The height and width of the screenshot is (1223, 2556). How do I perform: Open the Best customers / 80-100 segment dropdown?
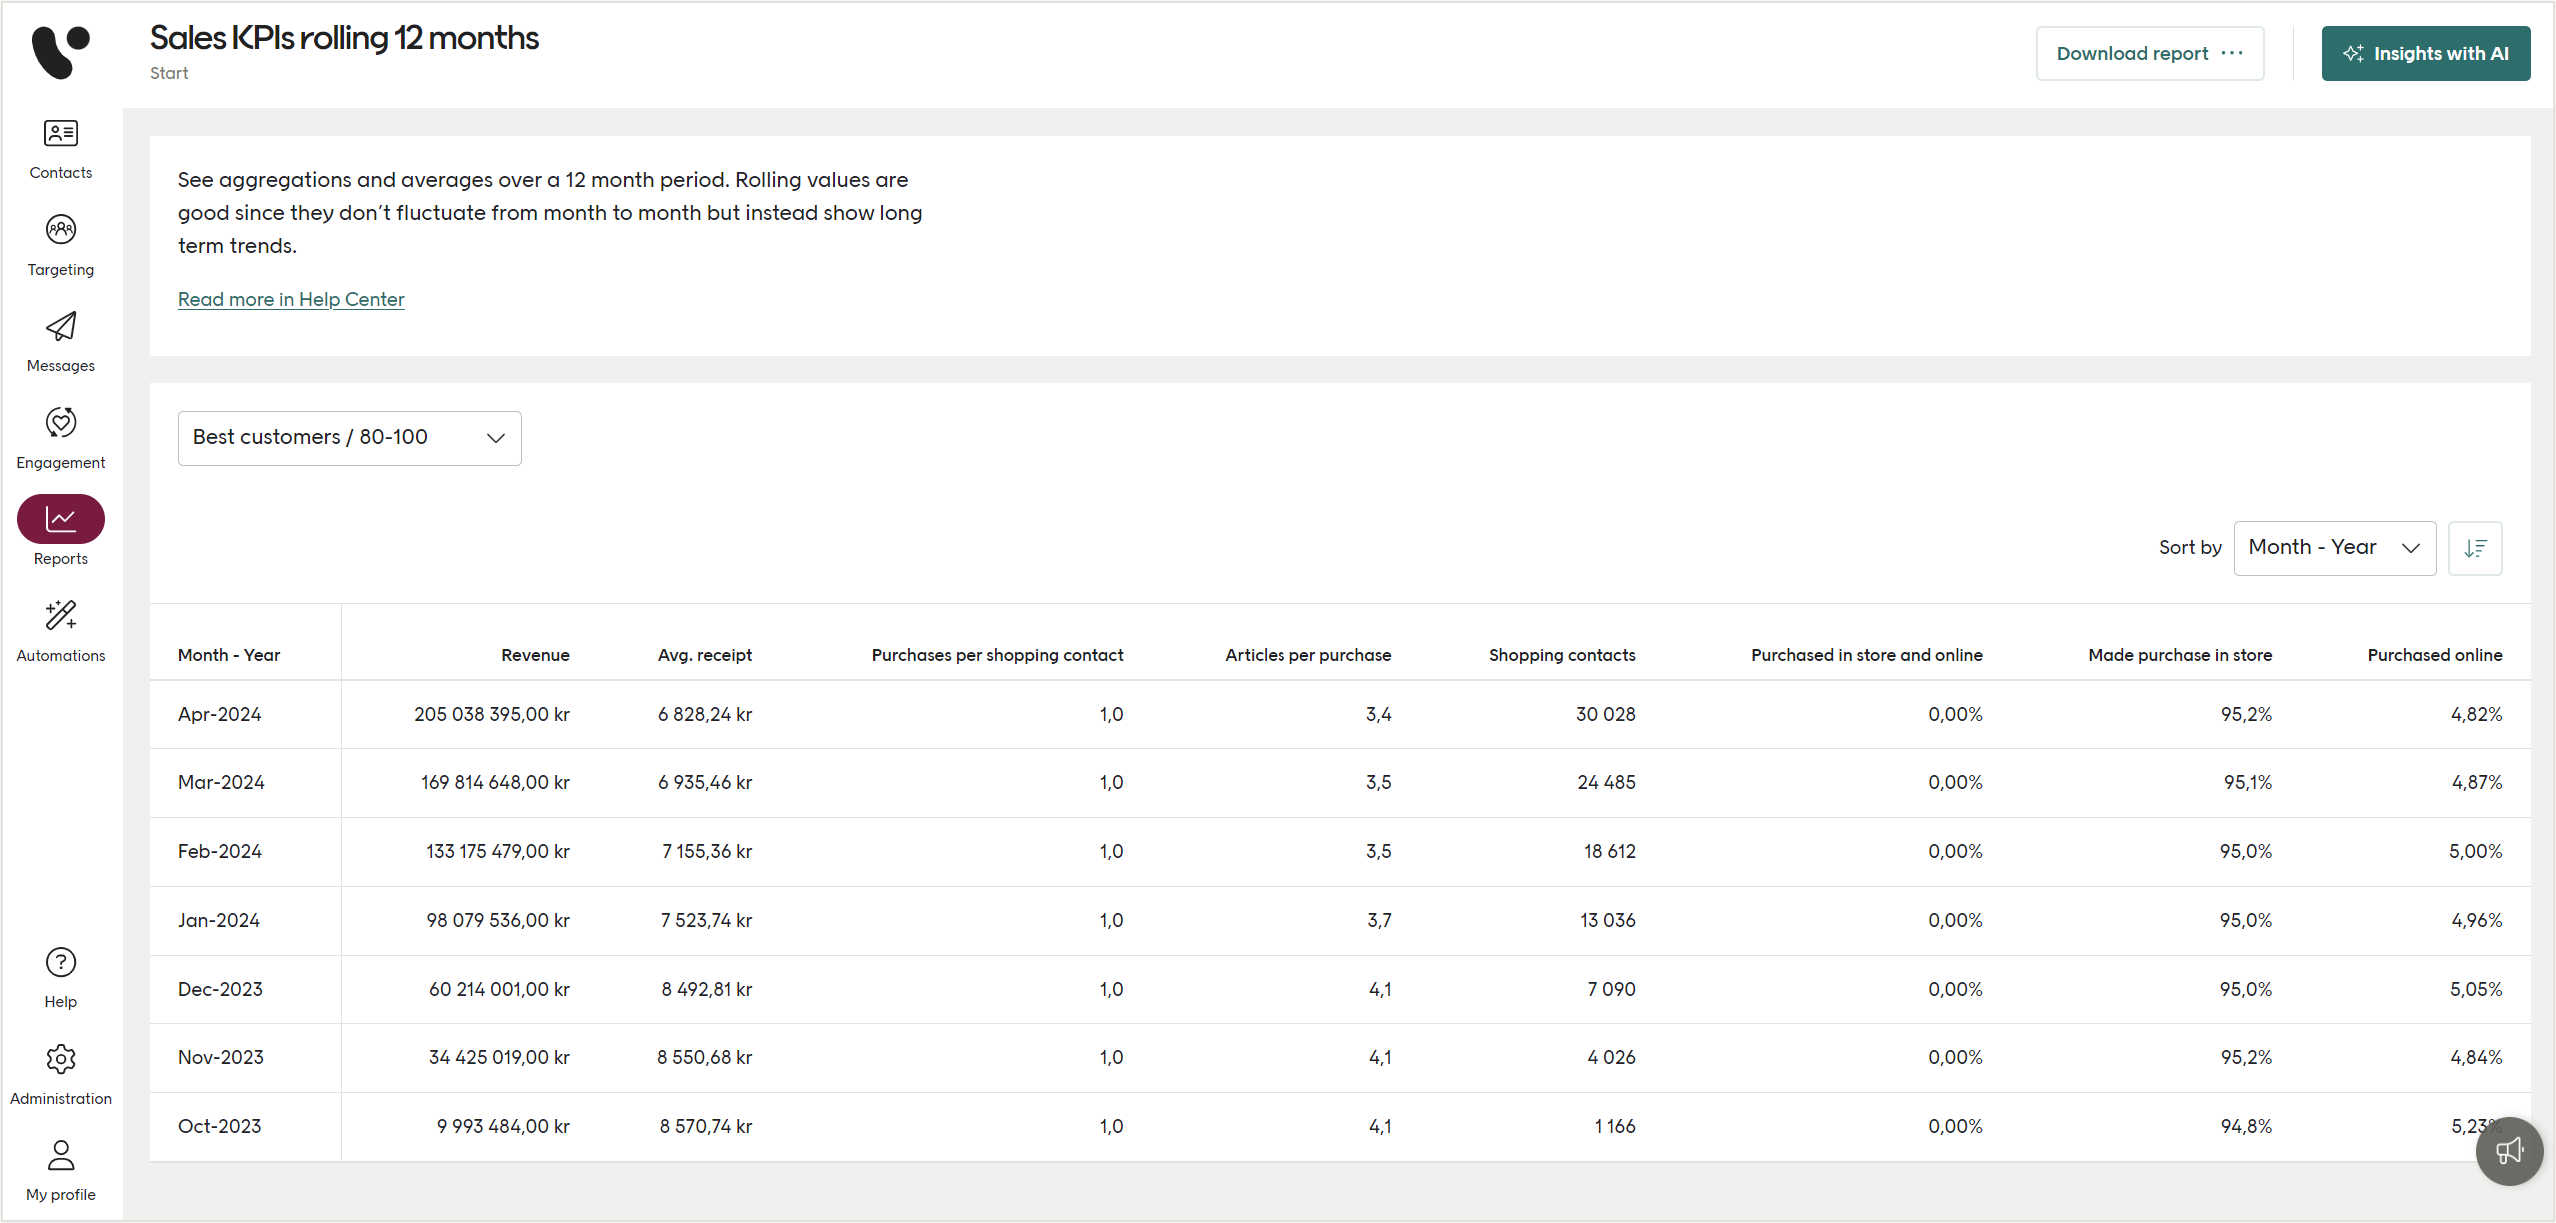(x=349, y=437)
